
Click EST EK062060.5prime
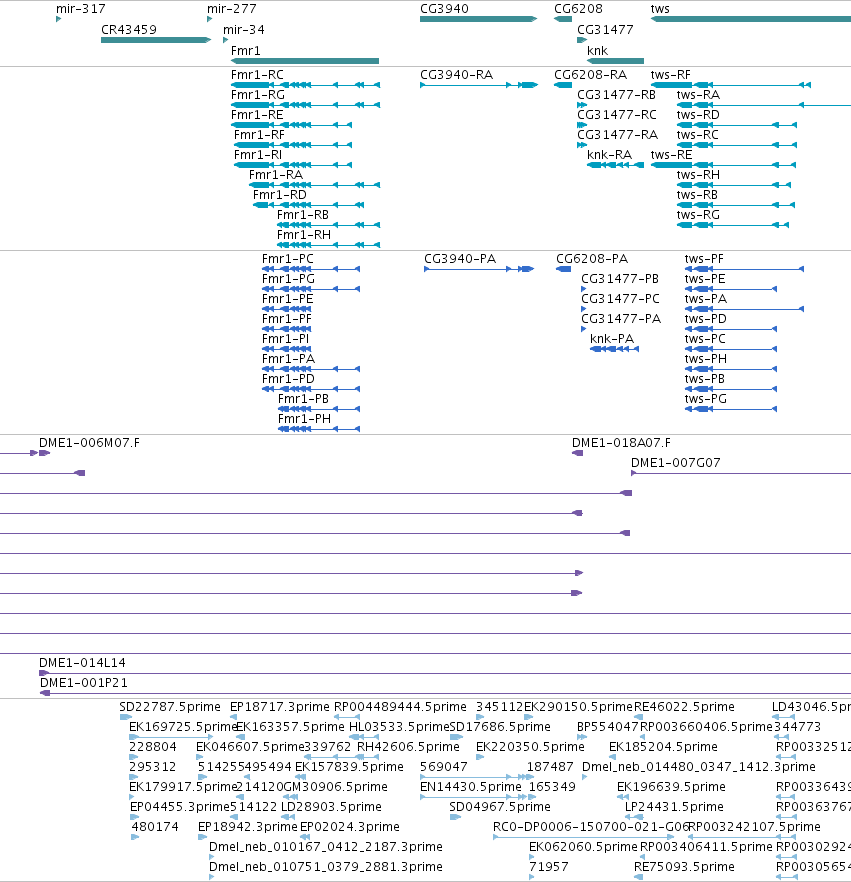pos(583,847)
